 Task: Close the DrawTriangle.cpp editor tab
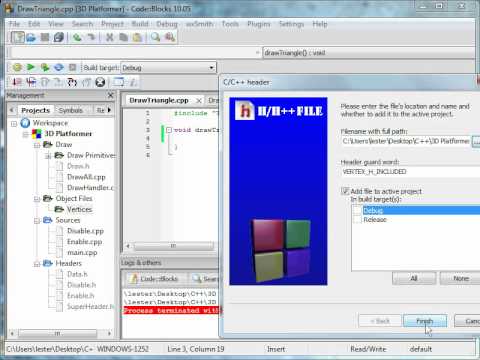(x=199, y=101)
